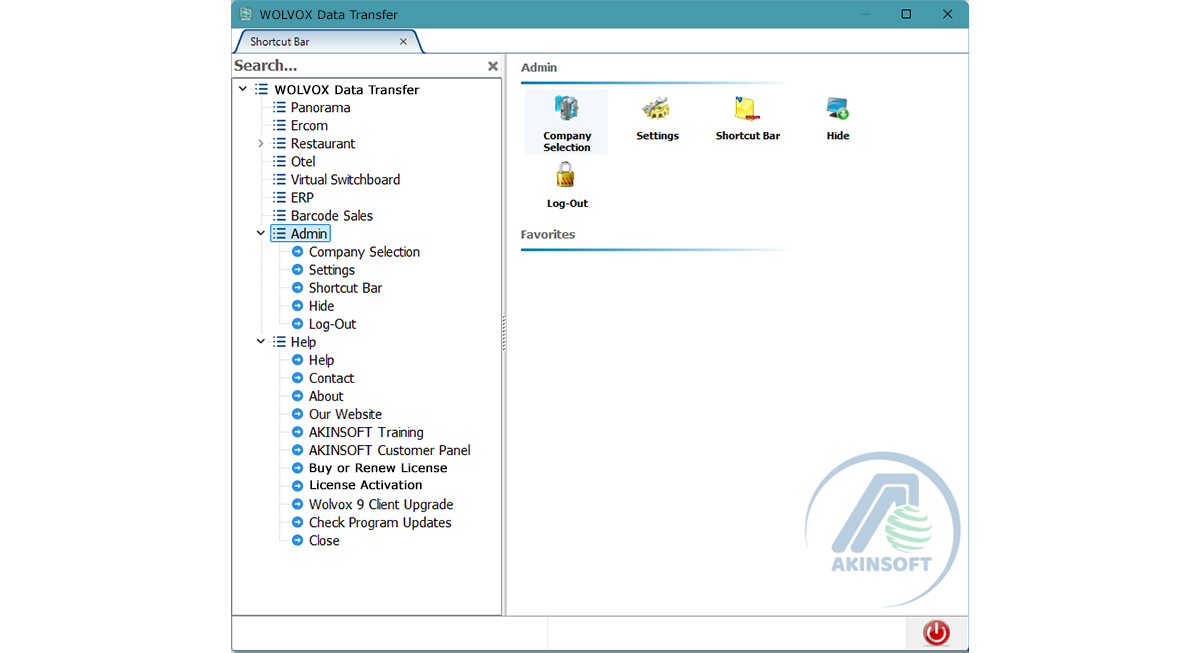Open License Activation from the Help list
The width and height of the screenshot is (1200, 653).
click(x=365, y=485)
